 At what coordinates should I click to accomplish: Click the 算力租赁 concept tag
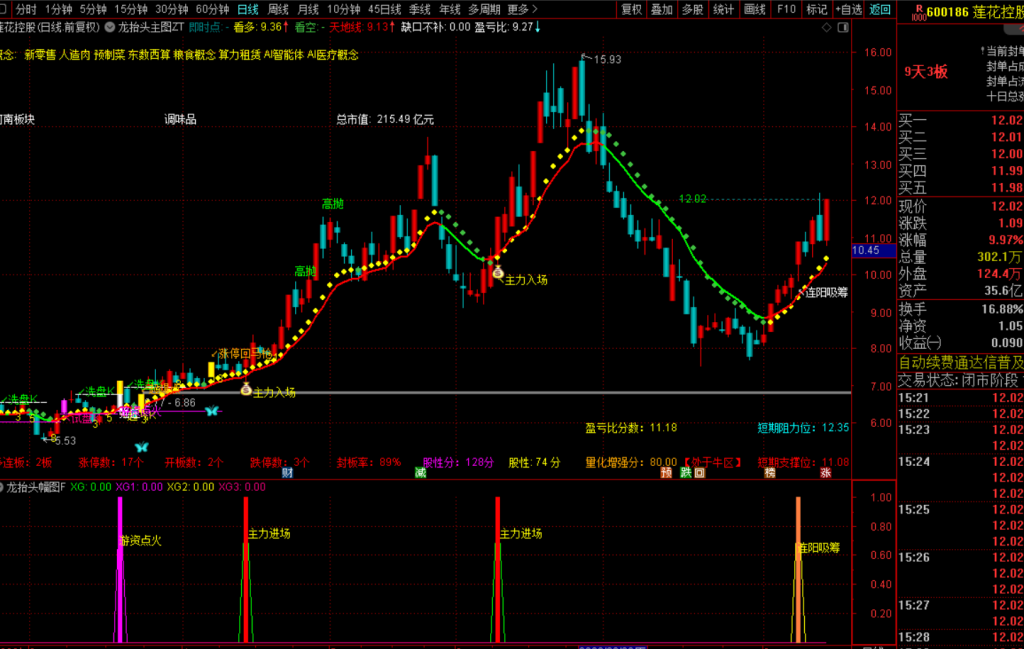pos(239,55)
